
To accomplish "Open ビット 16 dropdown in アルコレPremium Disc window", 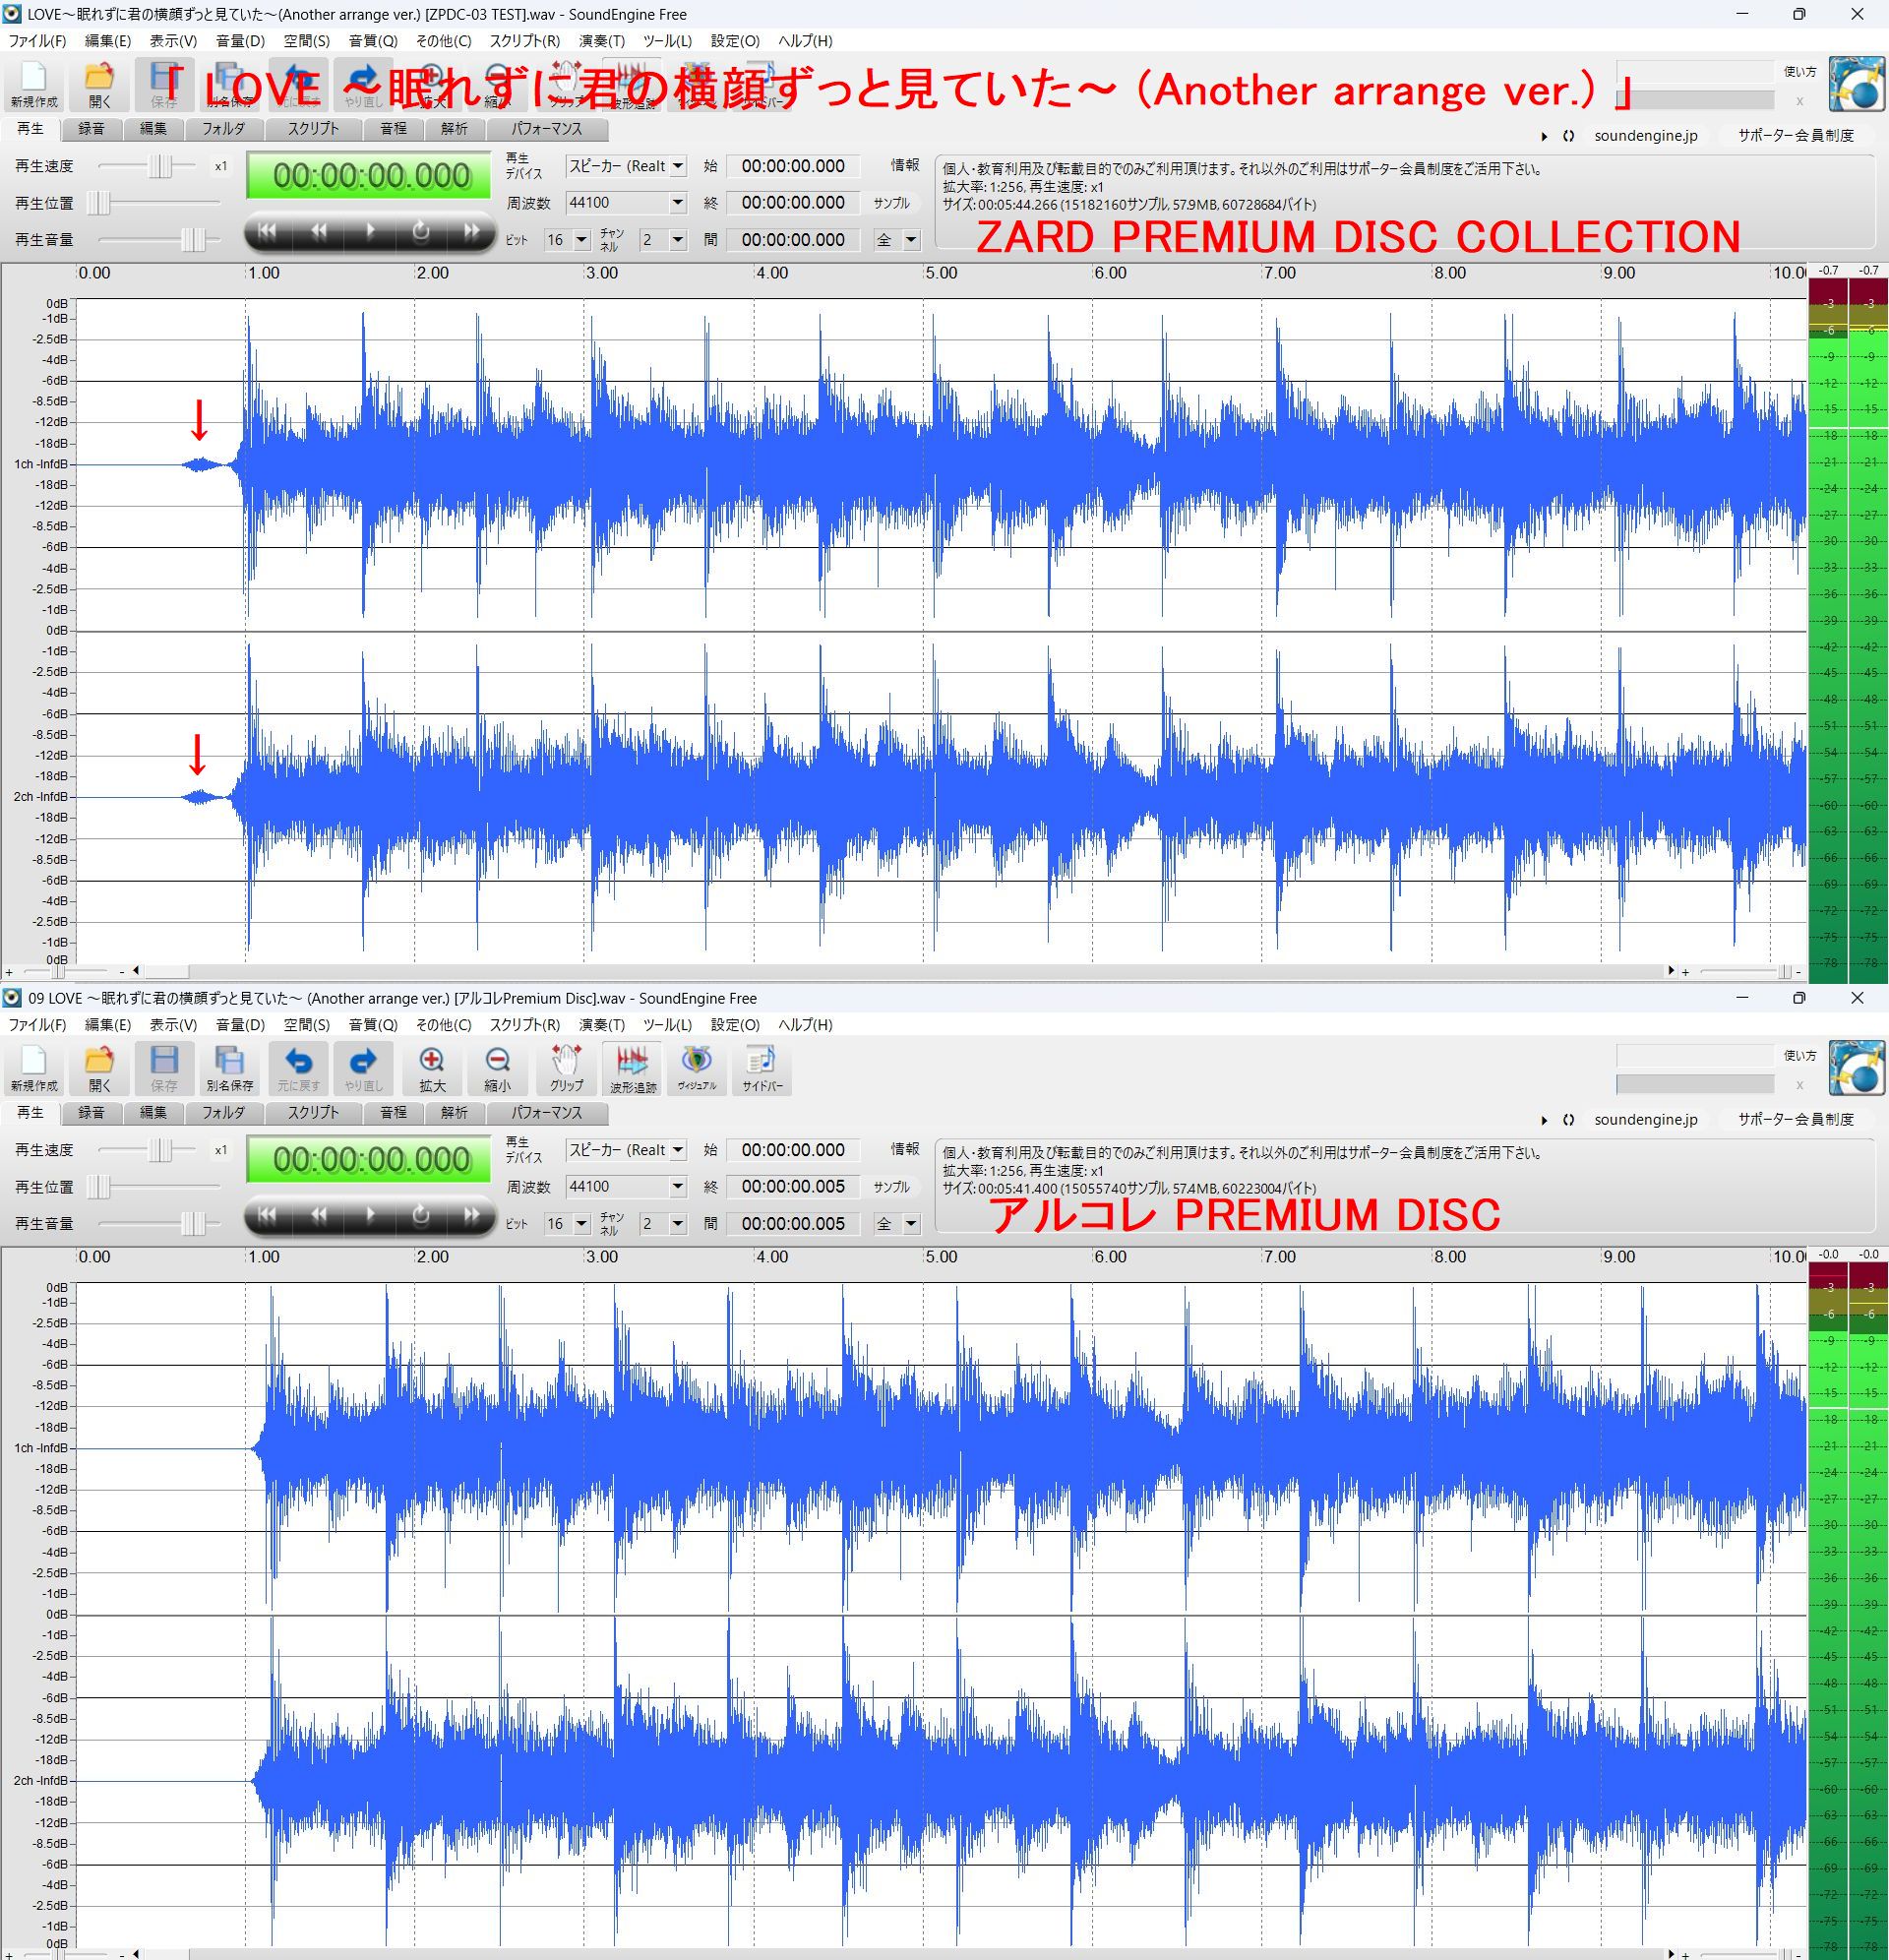I will tap(567, 1224).
